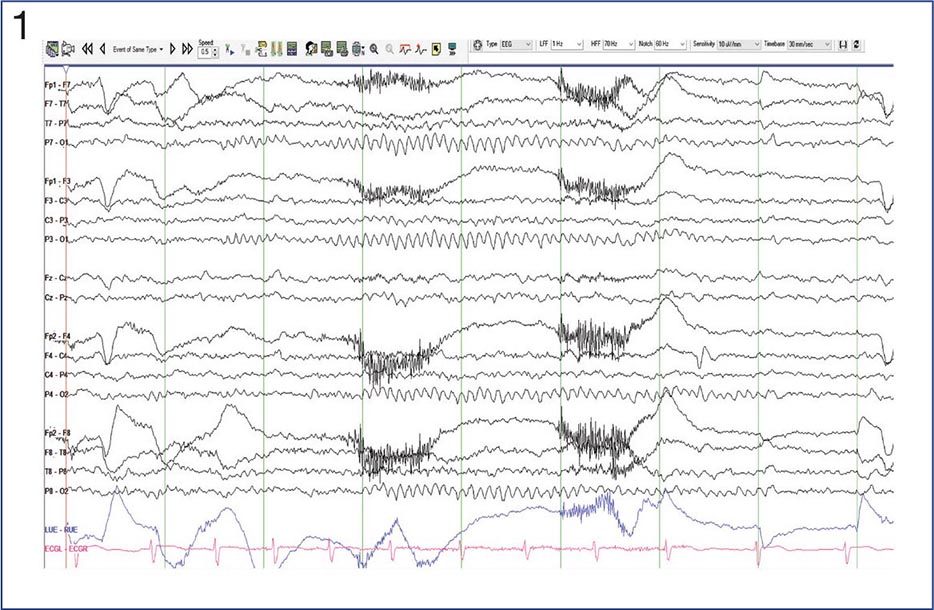Screen dimensions: 934x610
Task: Click the zoom in magnifier icon
Action: point(374,49)
